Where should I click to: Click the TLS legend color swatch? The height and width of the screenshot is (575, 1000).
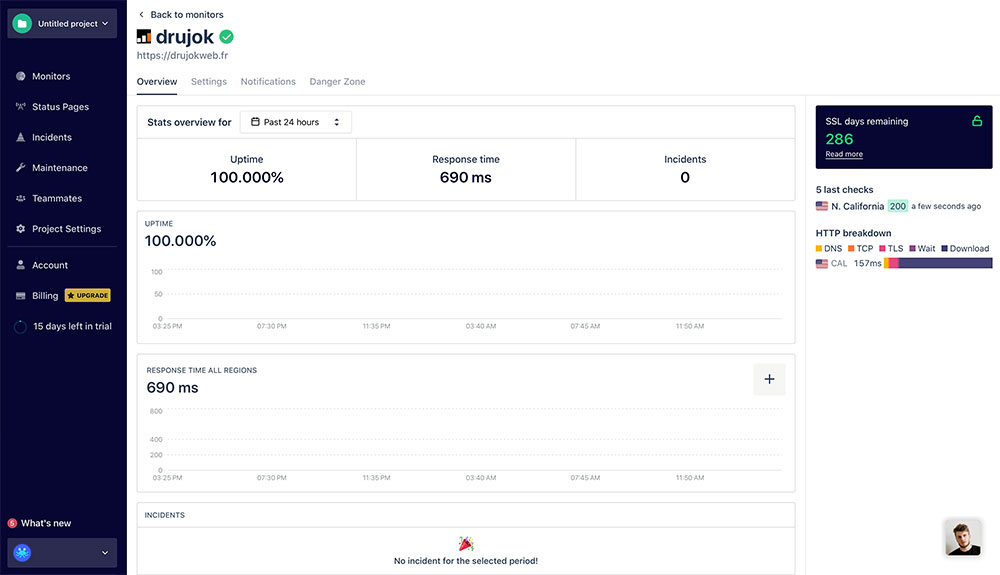tap(883, 249)
